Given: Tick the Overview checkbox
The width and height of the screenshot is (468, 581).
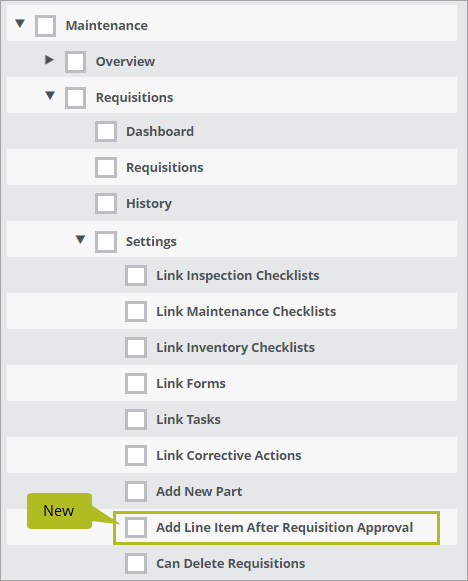Looking at the screenshot, I should tap(76, 62).
